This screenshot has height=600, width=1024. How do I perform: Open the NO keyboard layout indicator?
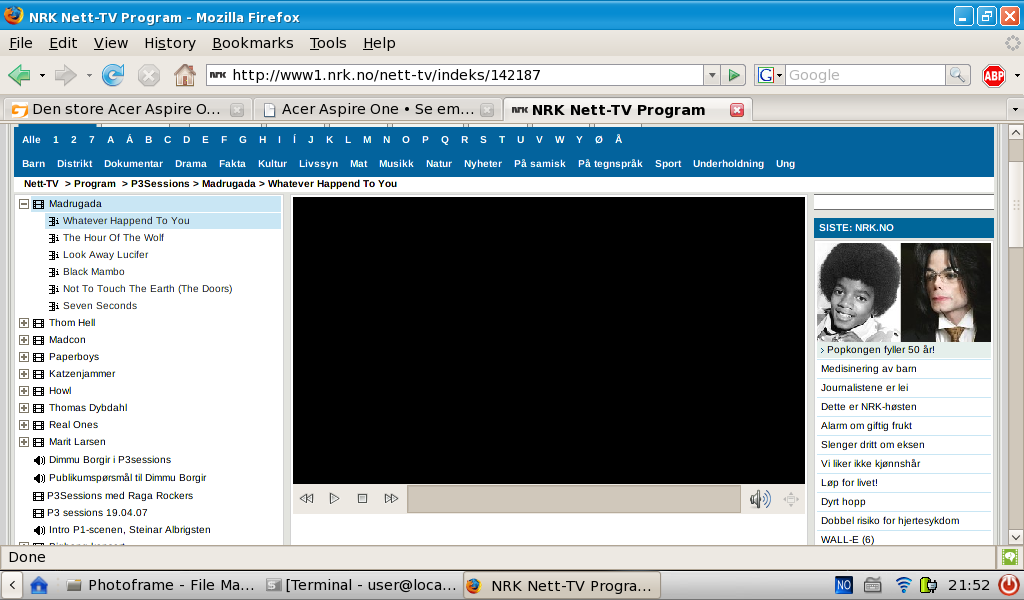(x=844, y=585)
